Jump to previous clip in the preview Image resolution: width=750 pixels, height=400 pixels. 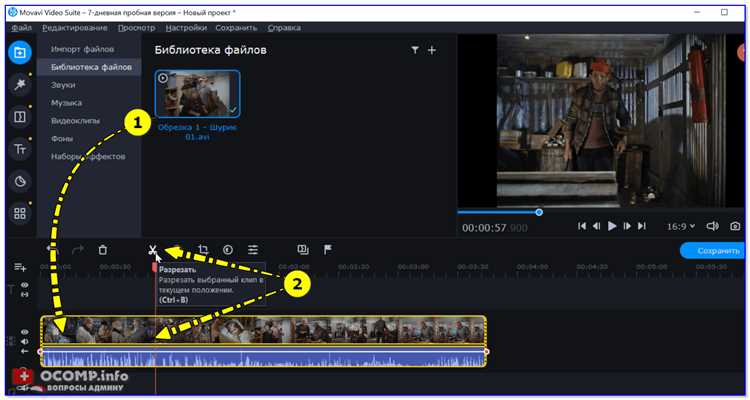582,226
